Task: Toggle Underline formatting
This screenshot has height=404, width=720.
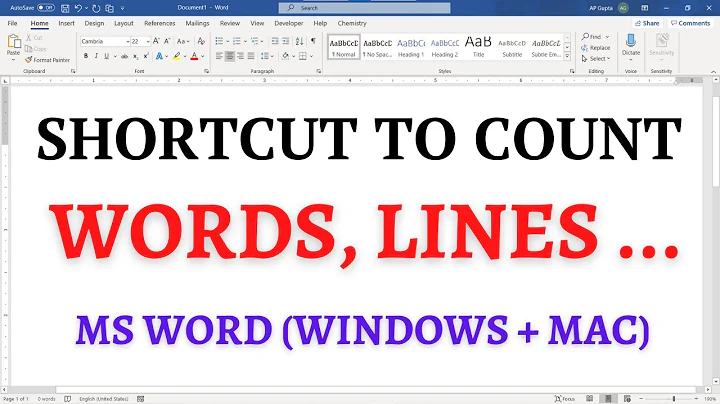Action: click(107, 56)
